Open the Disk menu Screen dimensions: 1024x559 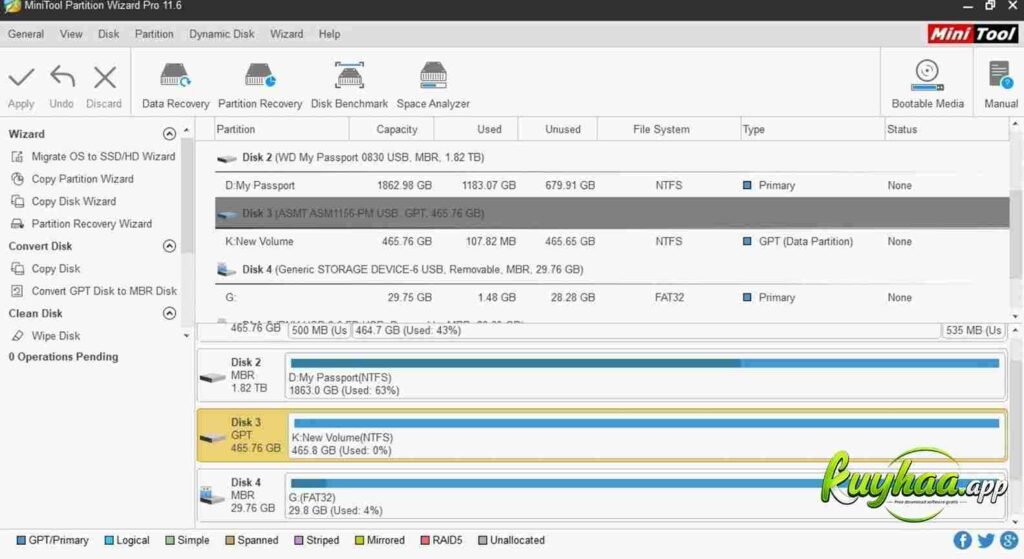(x=108, y=34)
